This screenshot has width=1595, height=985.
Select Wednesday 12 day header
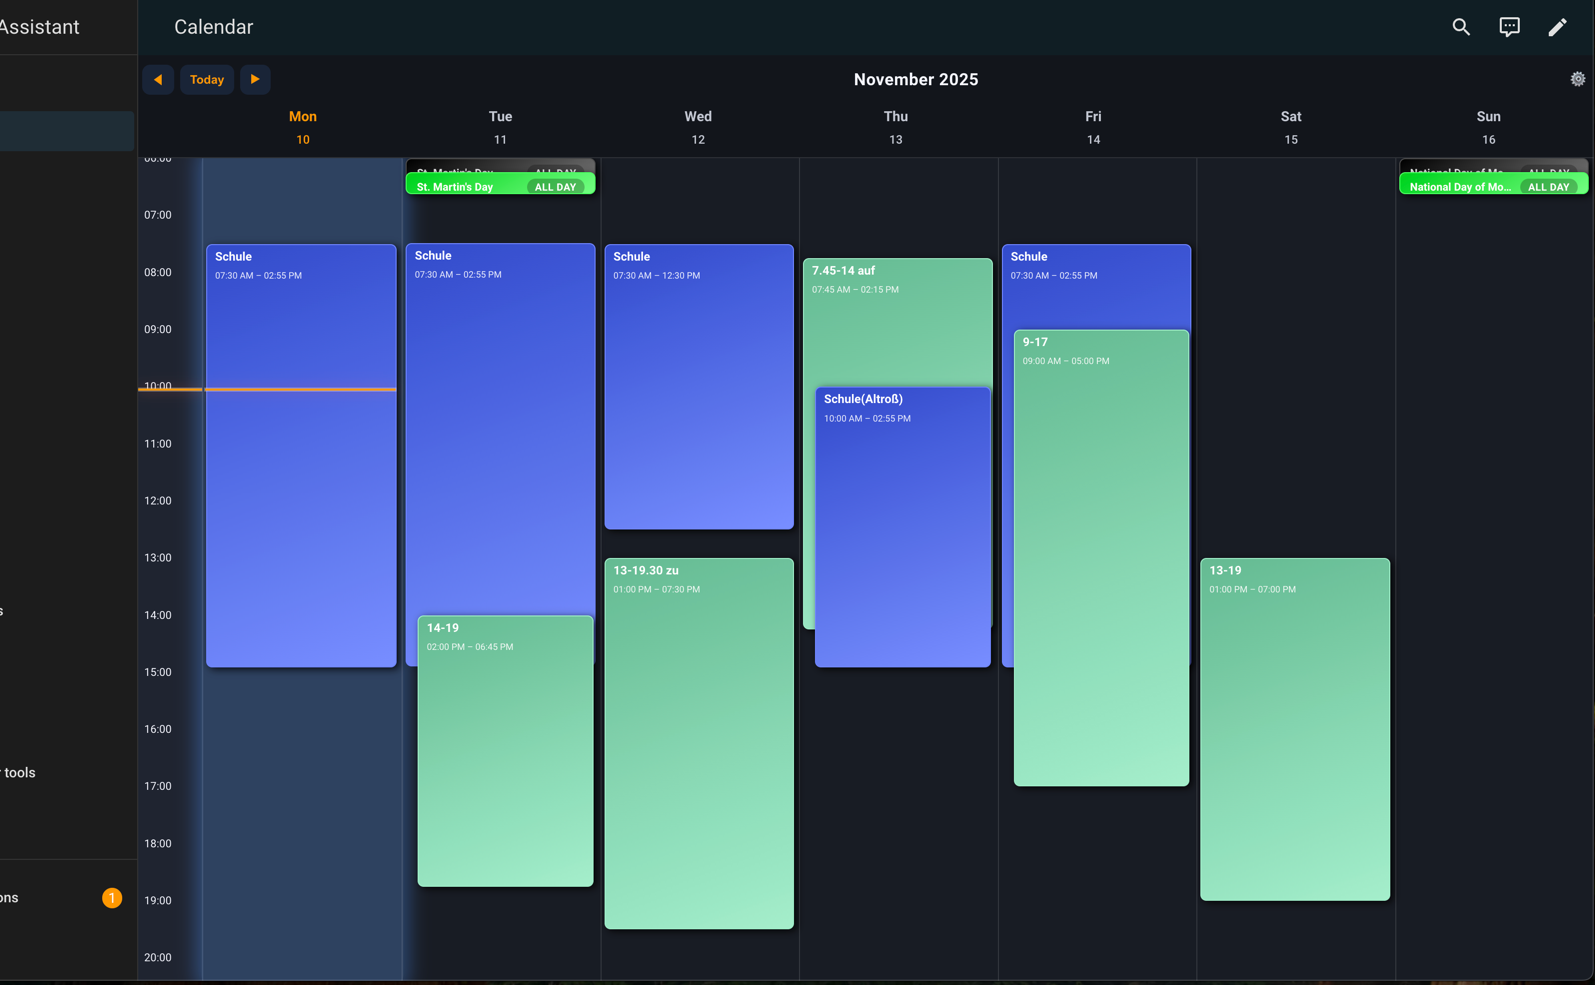(x=698, y=128)
